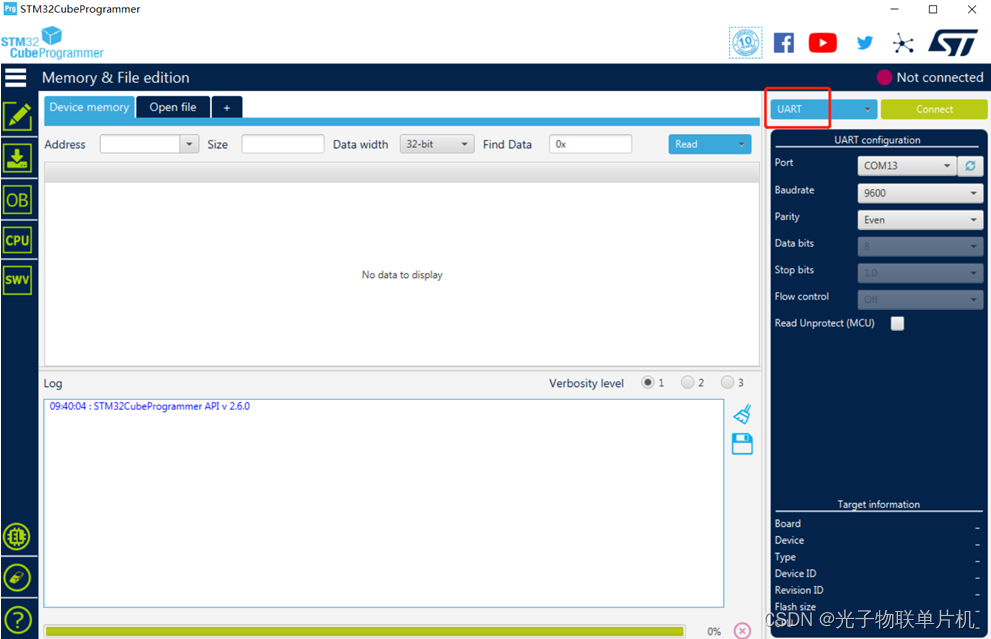Viewport: 991px width, 639px height.
Task: Open the SWV viewer icon
Action: (x=17, y=280)
